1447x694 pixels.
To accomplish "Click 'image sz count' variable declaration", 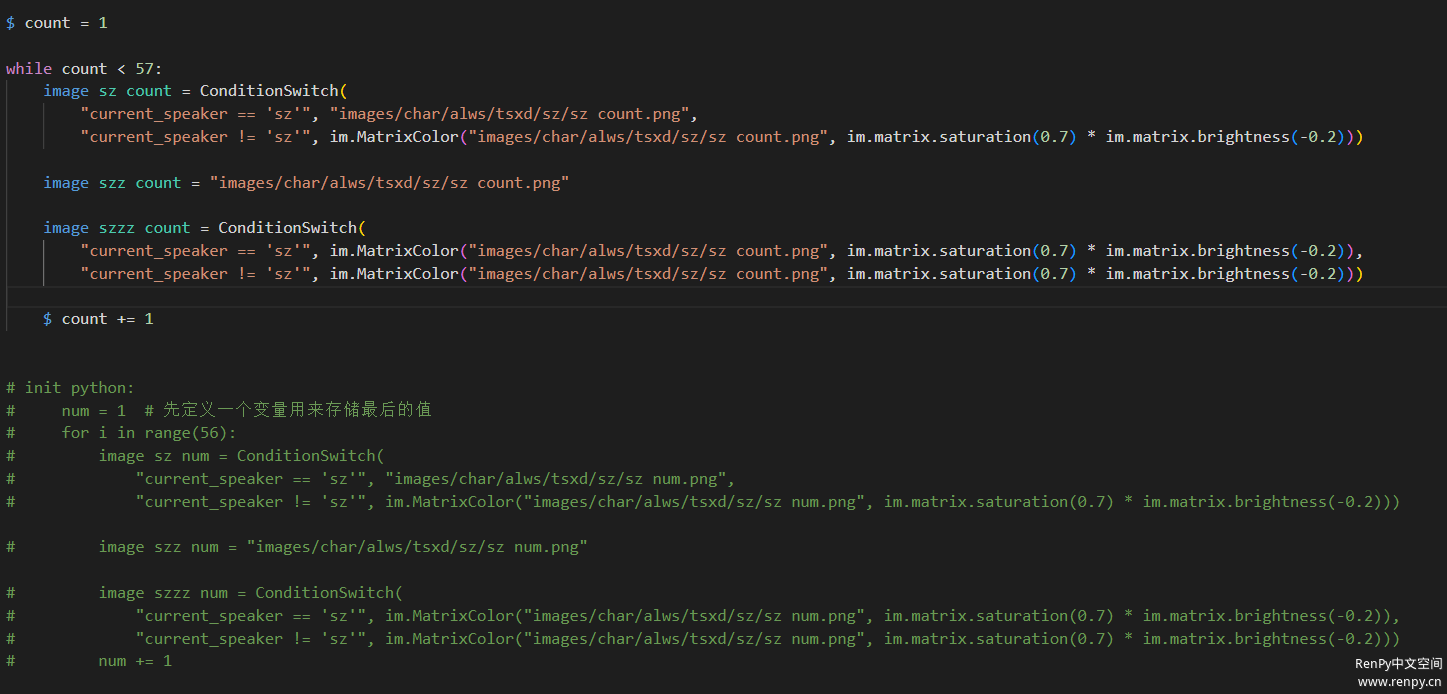I will [107, 91].
